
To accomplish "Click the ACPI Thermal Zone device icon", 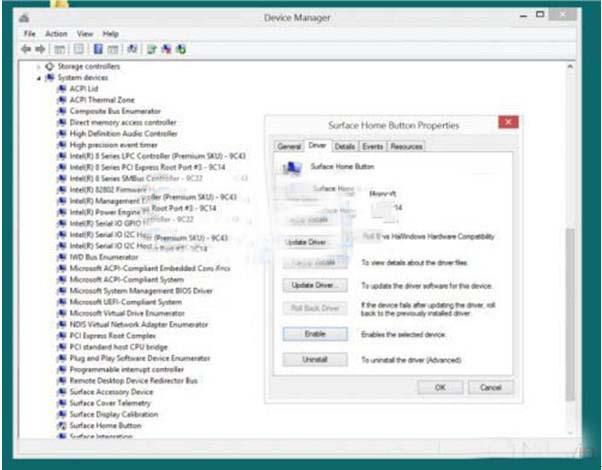I will (x=61, y=100).
